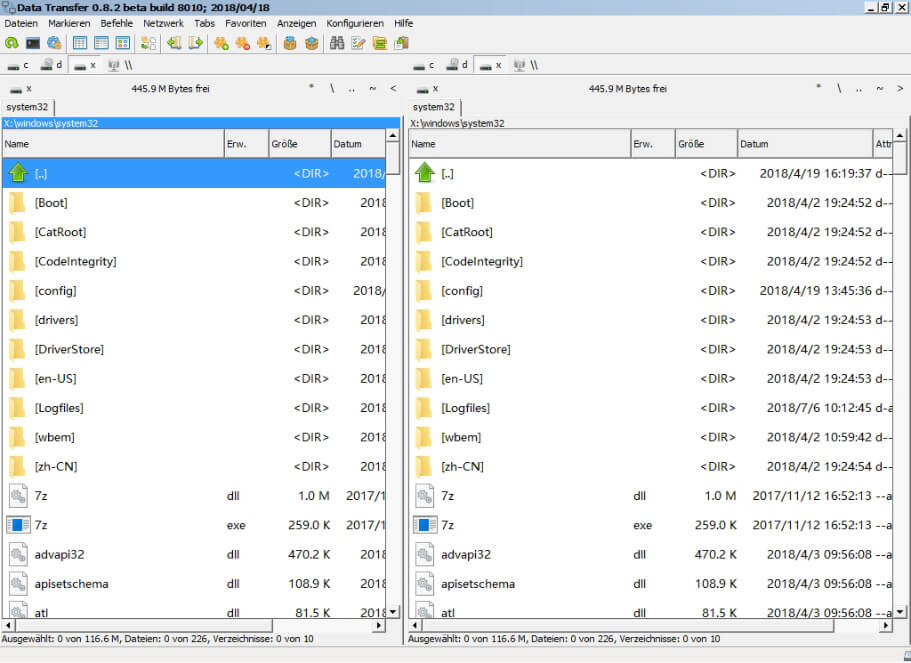The height and width of the screenshot is (663, 911).
Task: Select apisetschema dll in right panel
Action: tap(651, 584)
